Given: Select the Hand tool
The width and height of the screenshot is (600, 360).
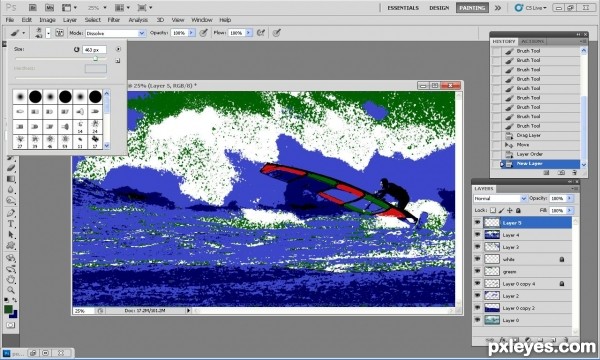Looking at the screenshot, I should 11,279.
